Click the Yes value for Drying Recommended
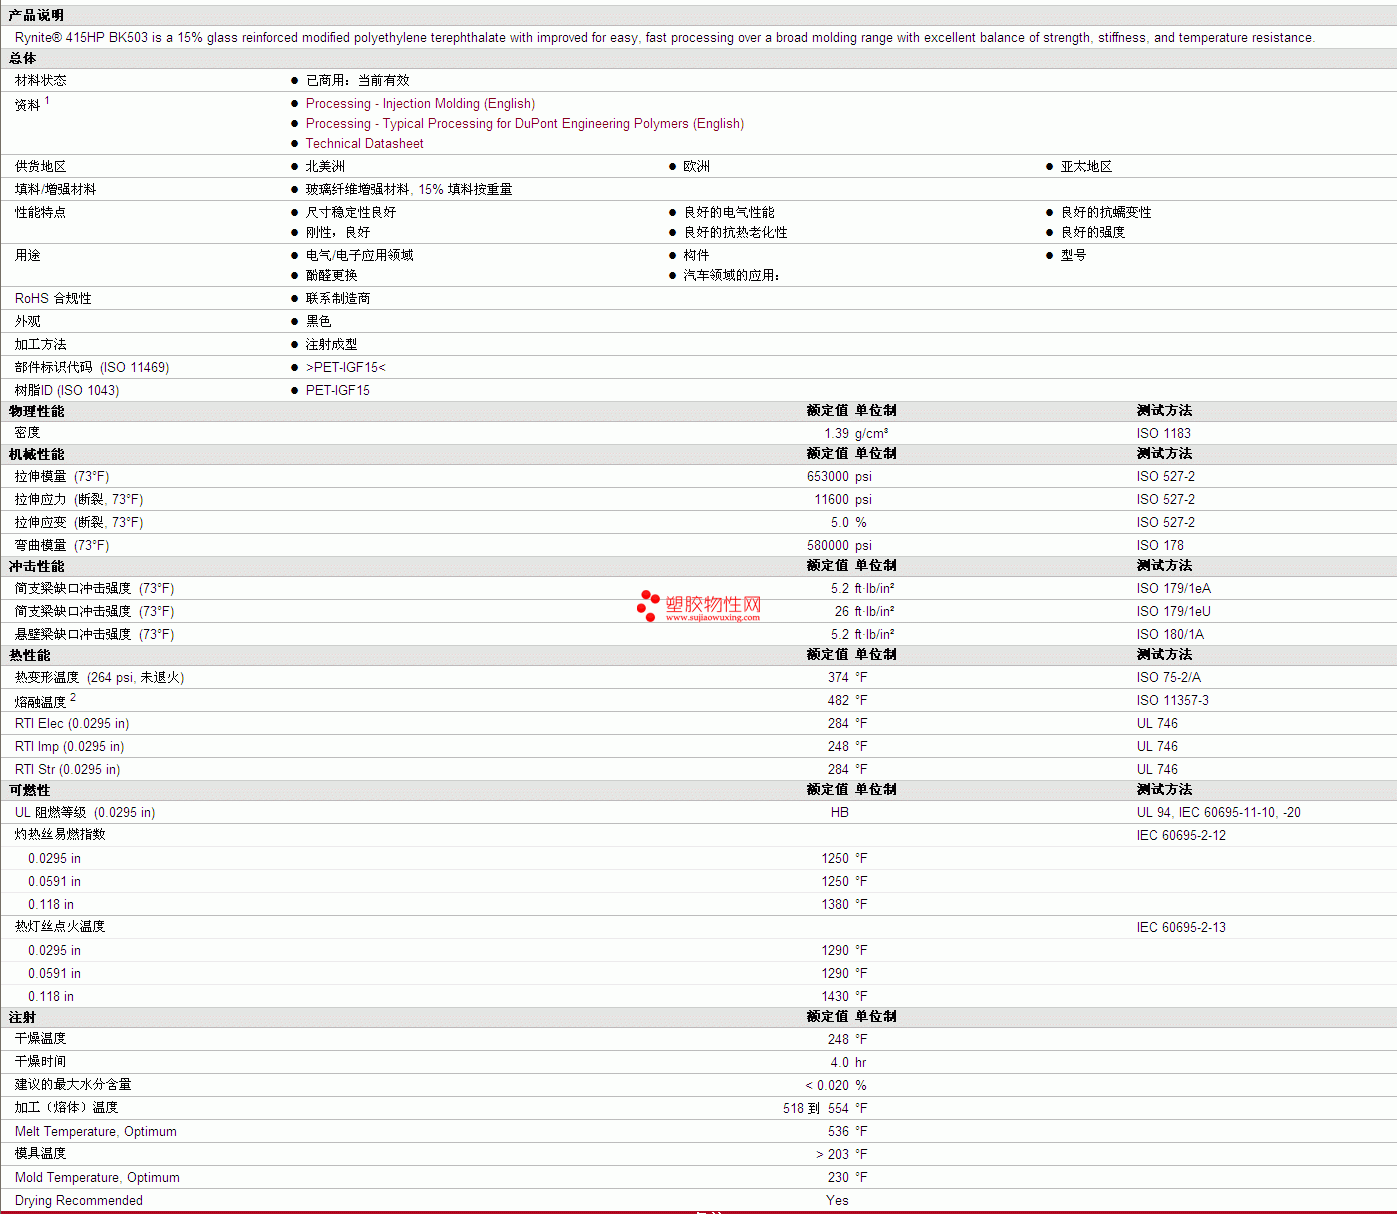The width and height of the screenshot is (1397, 1214). [837, 1201]
